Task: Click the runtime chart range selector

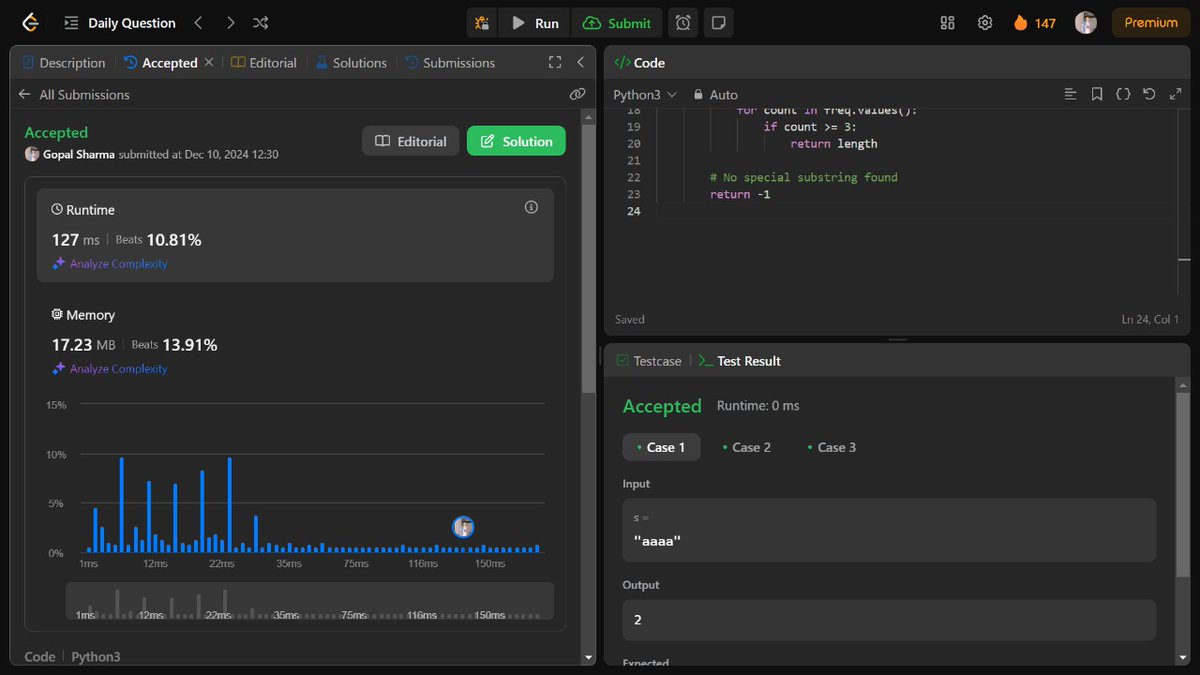Action: (310, 601)
